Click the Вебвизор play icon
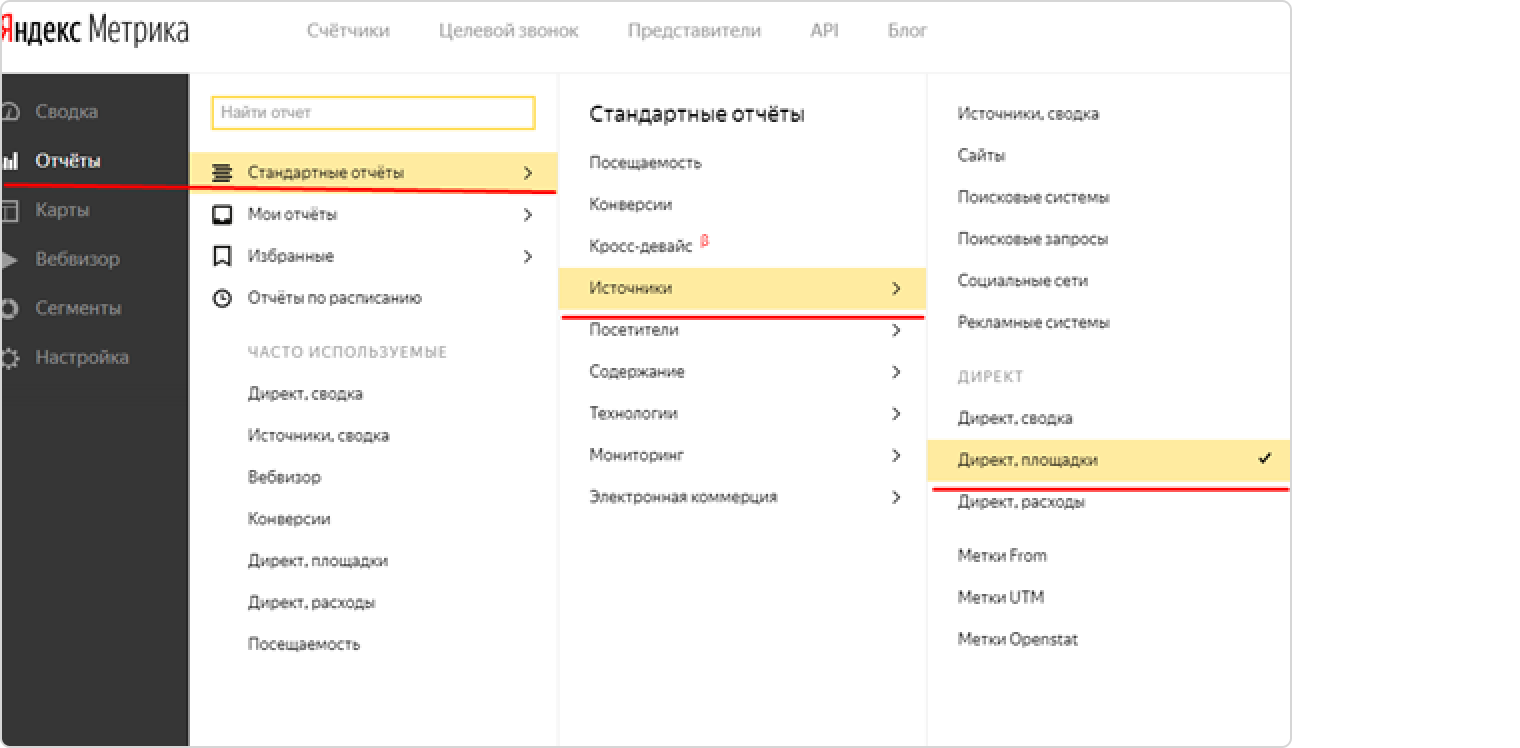The image size is (1520, 748). 11,260
